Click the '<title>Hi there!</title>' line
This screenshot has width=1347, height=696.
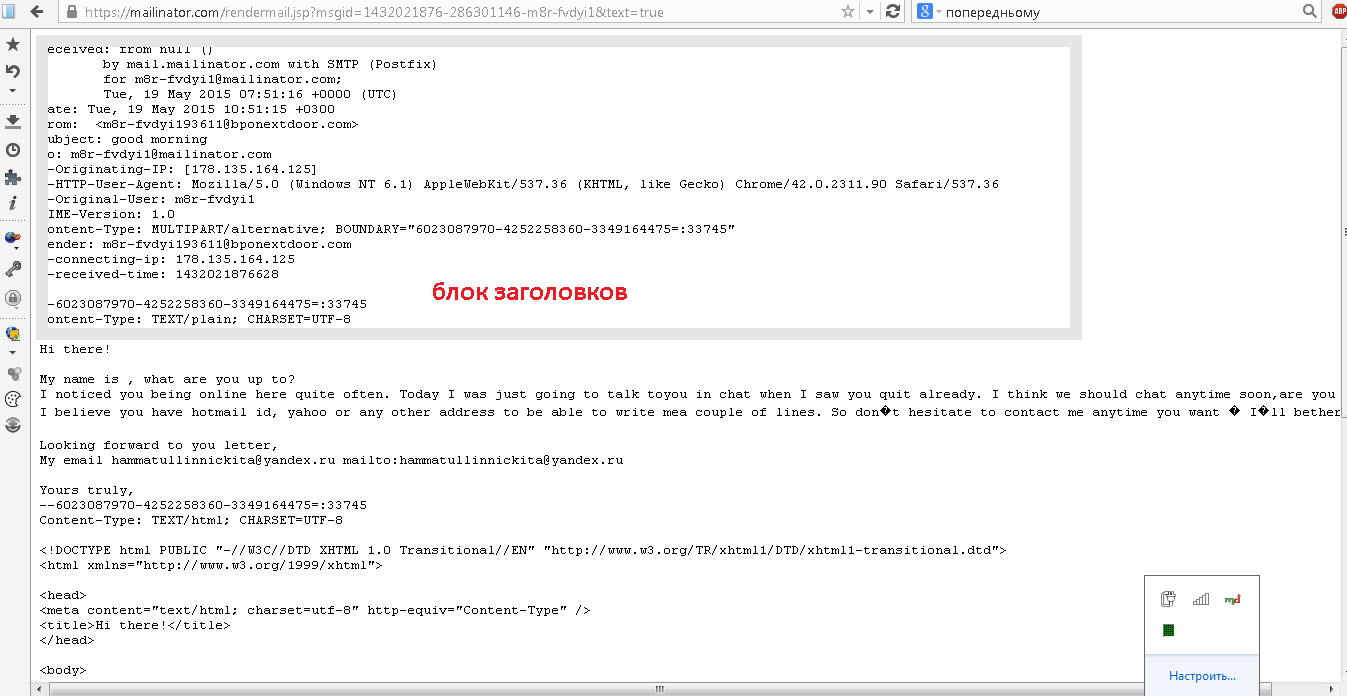tap(135, 625)
